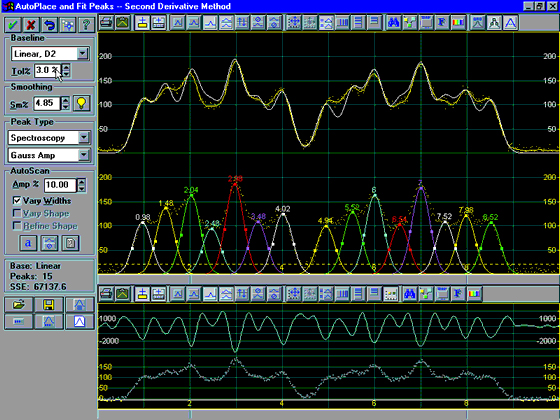The width and height of the screenshot is (560, 420).
Task: Click the printer icon in the top graph toolbar
Action: click(106, 22)
